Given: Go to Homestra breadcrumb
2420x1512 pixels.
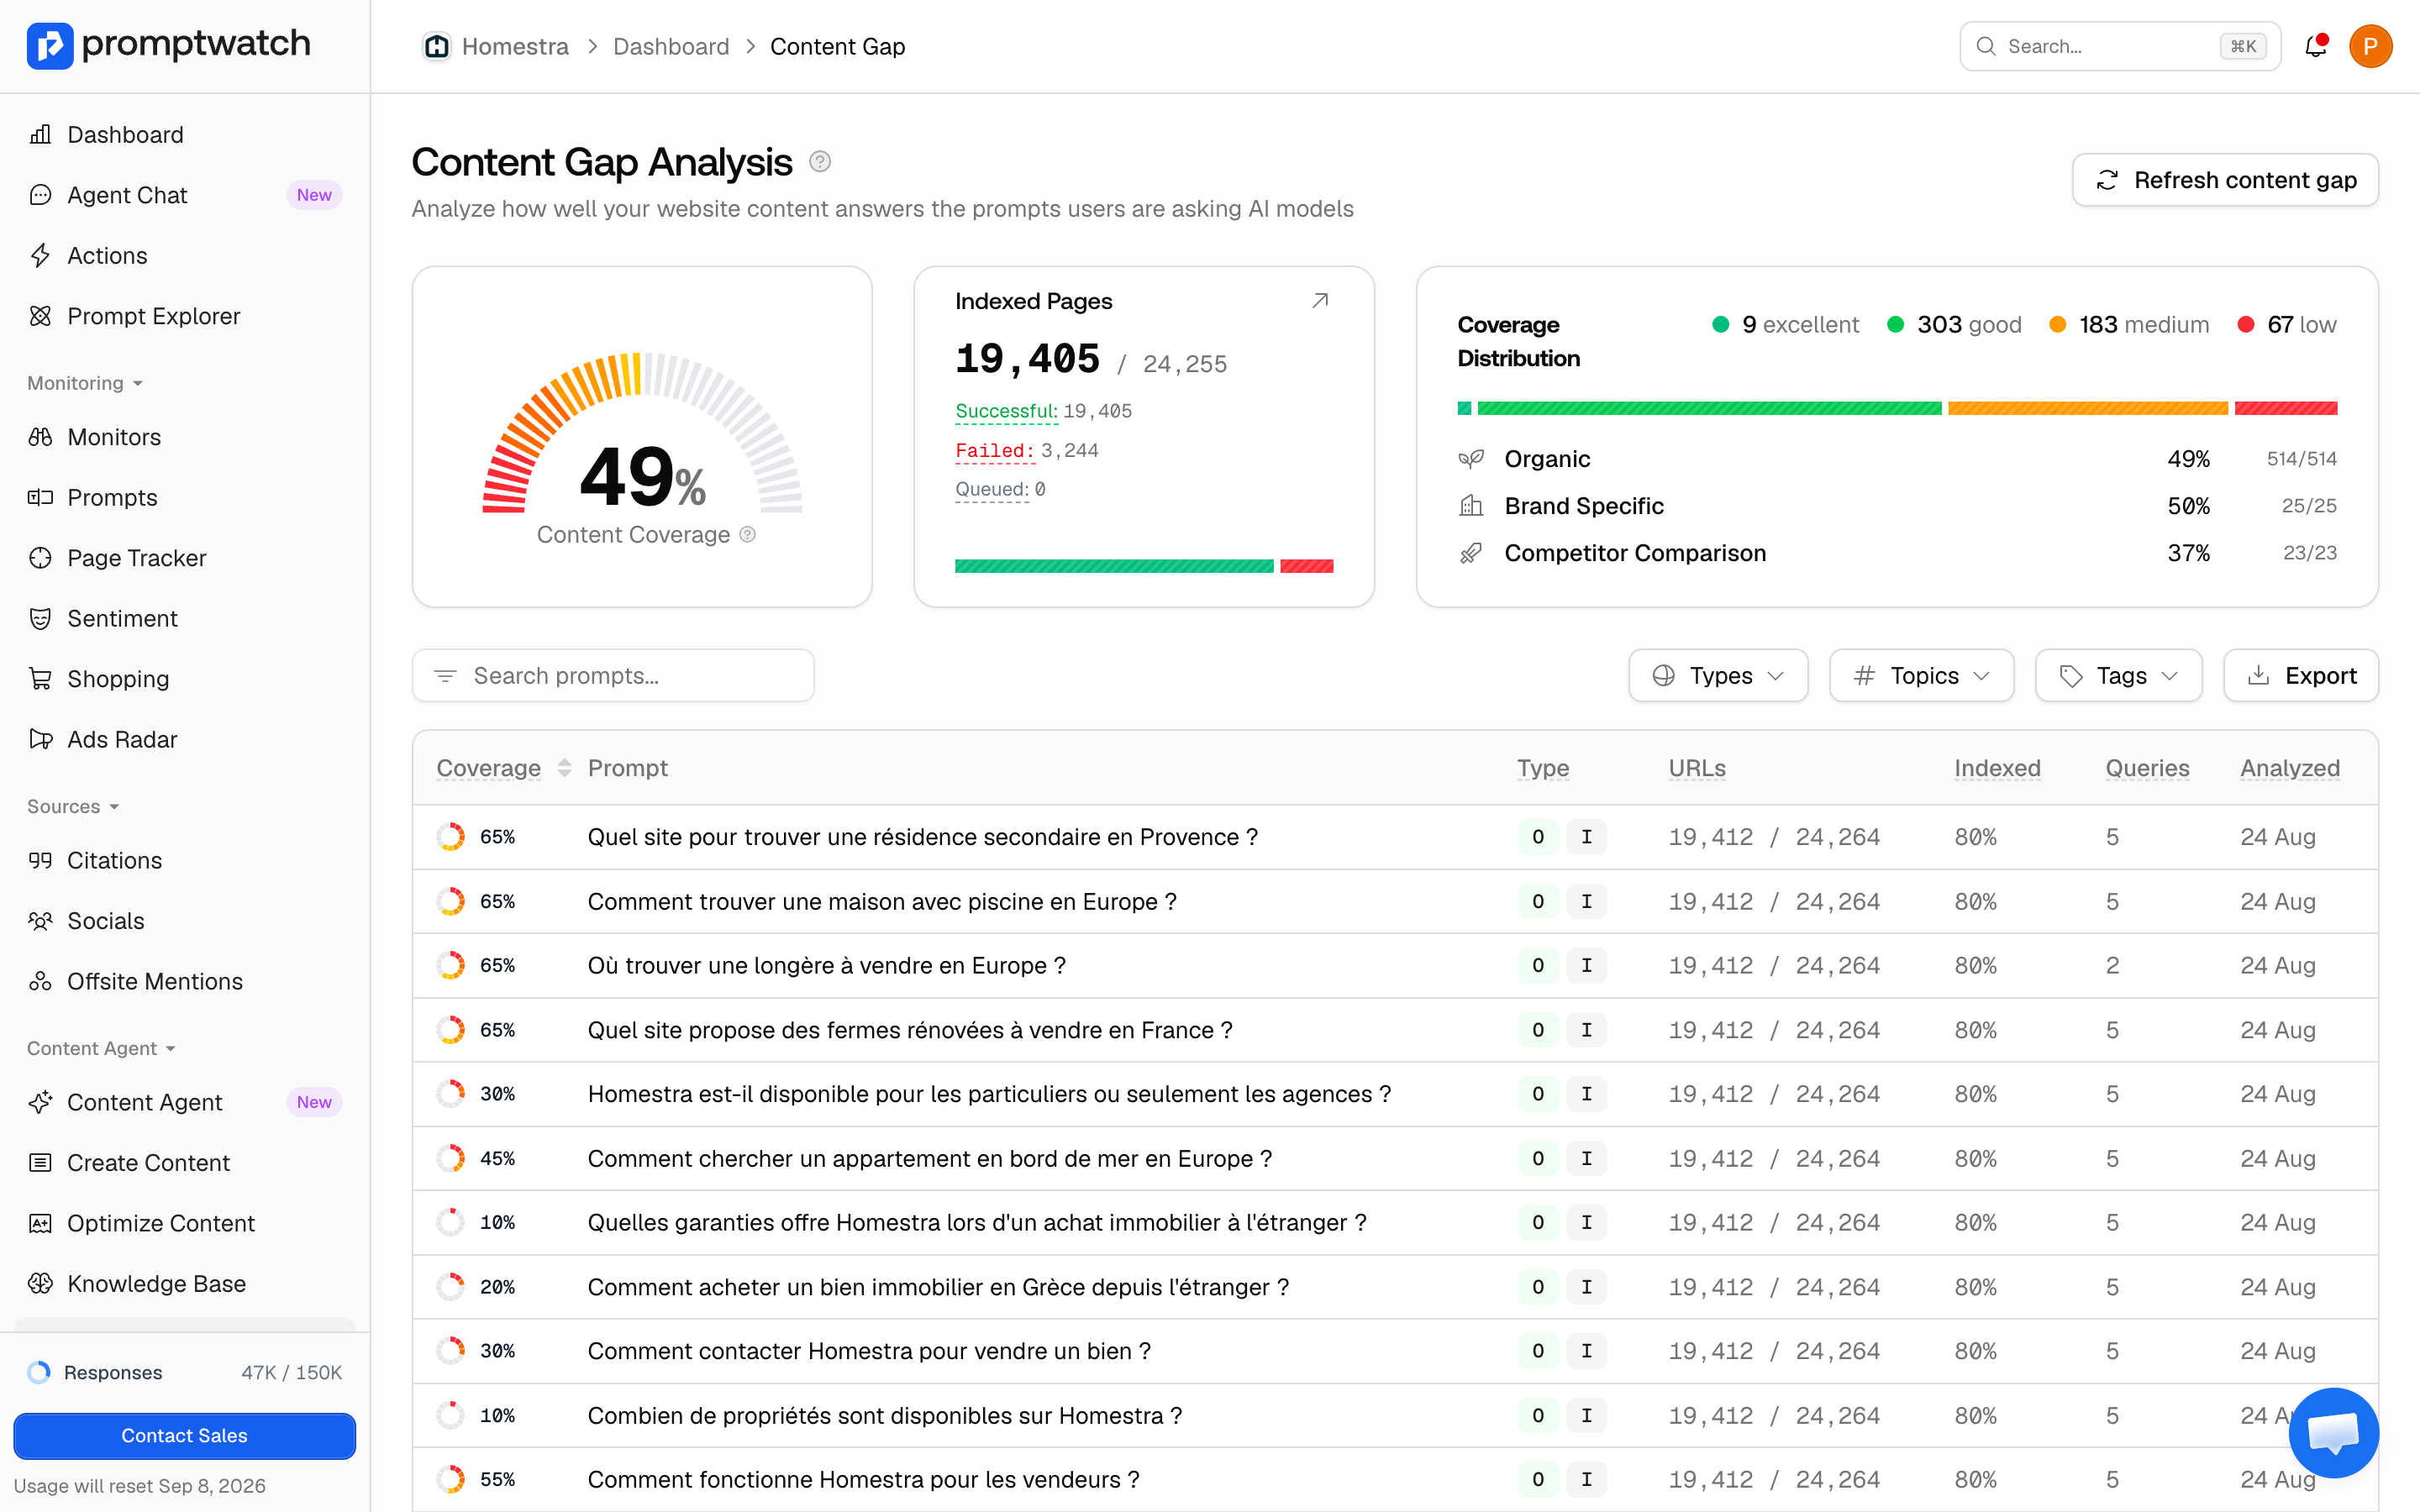Looking at the screenshot, I should click(515, 47).
